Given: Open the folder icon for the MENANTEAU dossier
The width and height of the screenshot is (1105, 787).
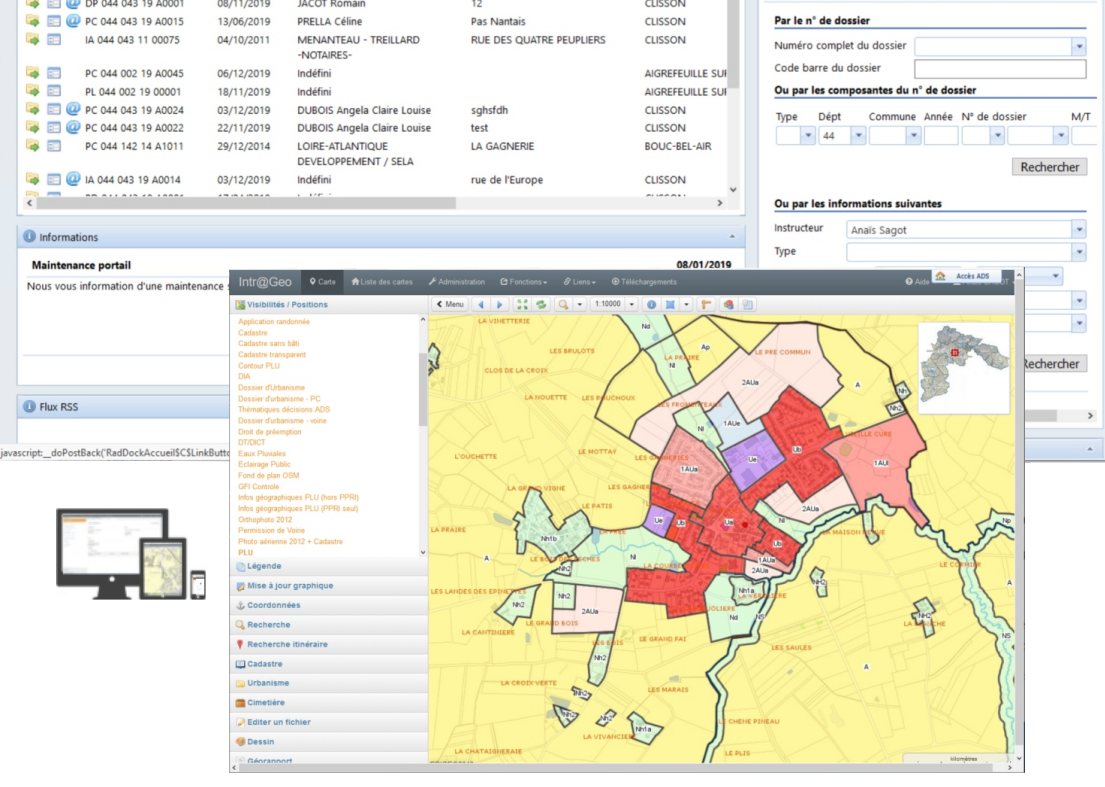Looking at the screenshot, I should coord(32,40).
